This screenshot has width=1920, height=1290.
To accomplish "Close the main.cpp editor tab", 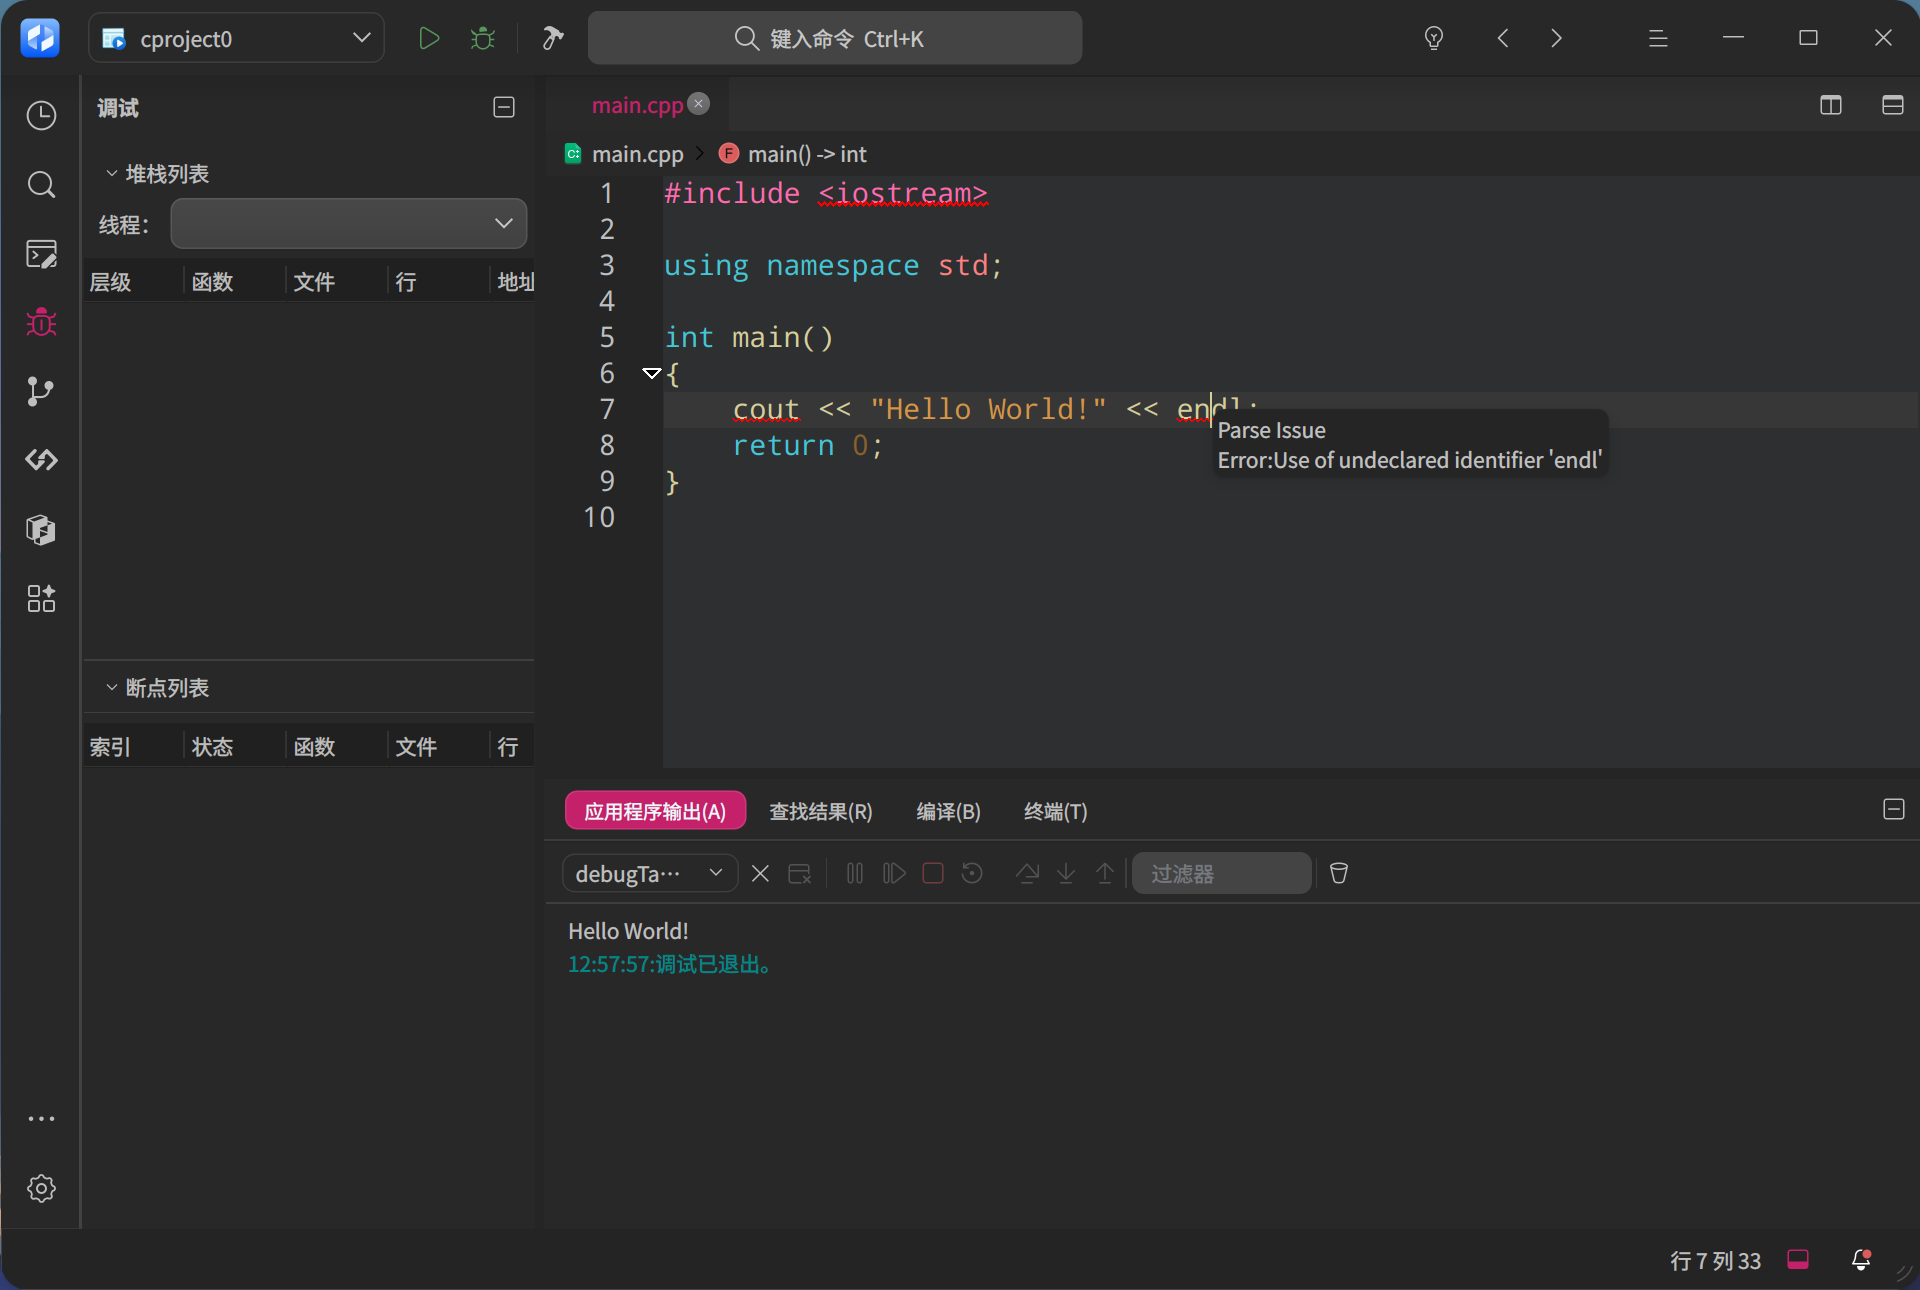I will point(699,103).
